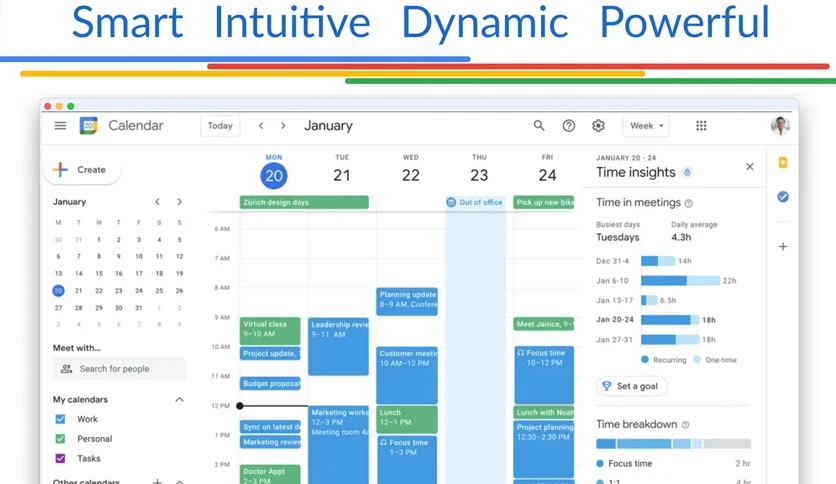Click the Jan 20-24 meeting hours bar
This screenshot has width=836, height=484.
pos(670,320)
